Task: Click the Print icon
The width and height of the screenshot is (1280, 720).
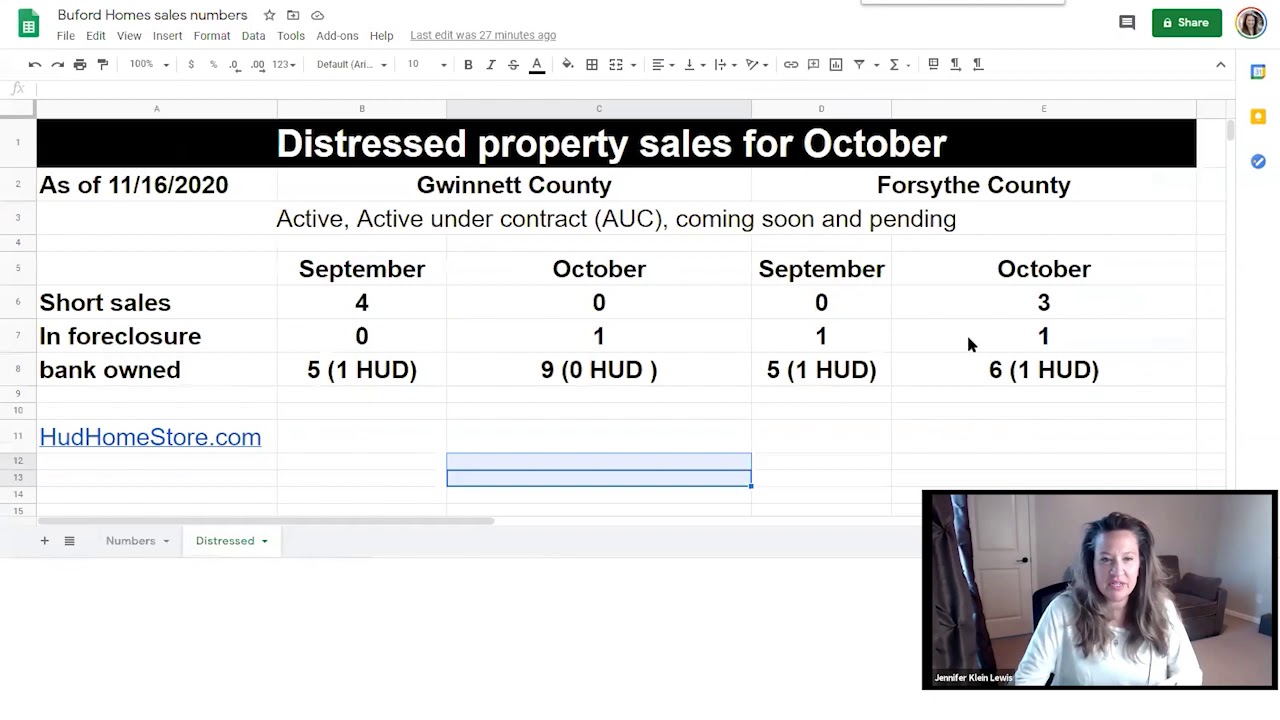Action: (80, 64)
